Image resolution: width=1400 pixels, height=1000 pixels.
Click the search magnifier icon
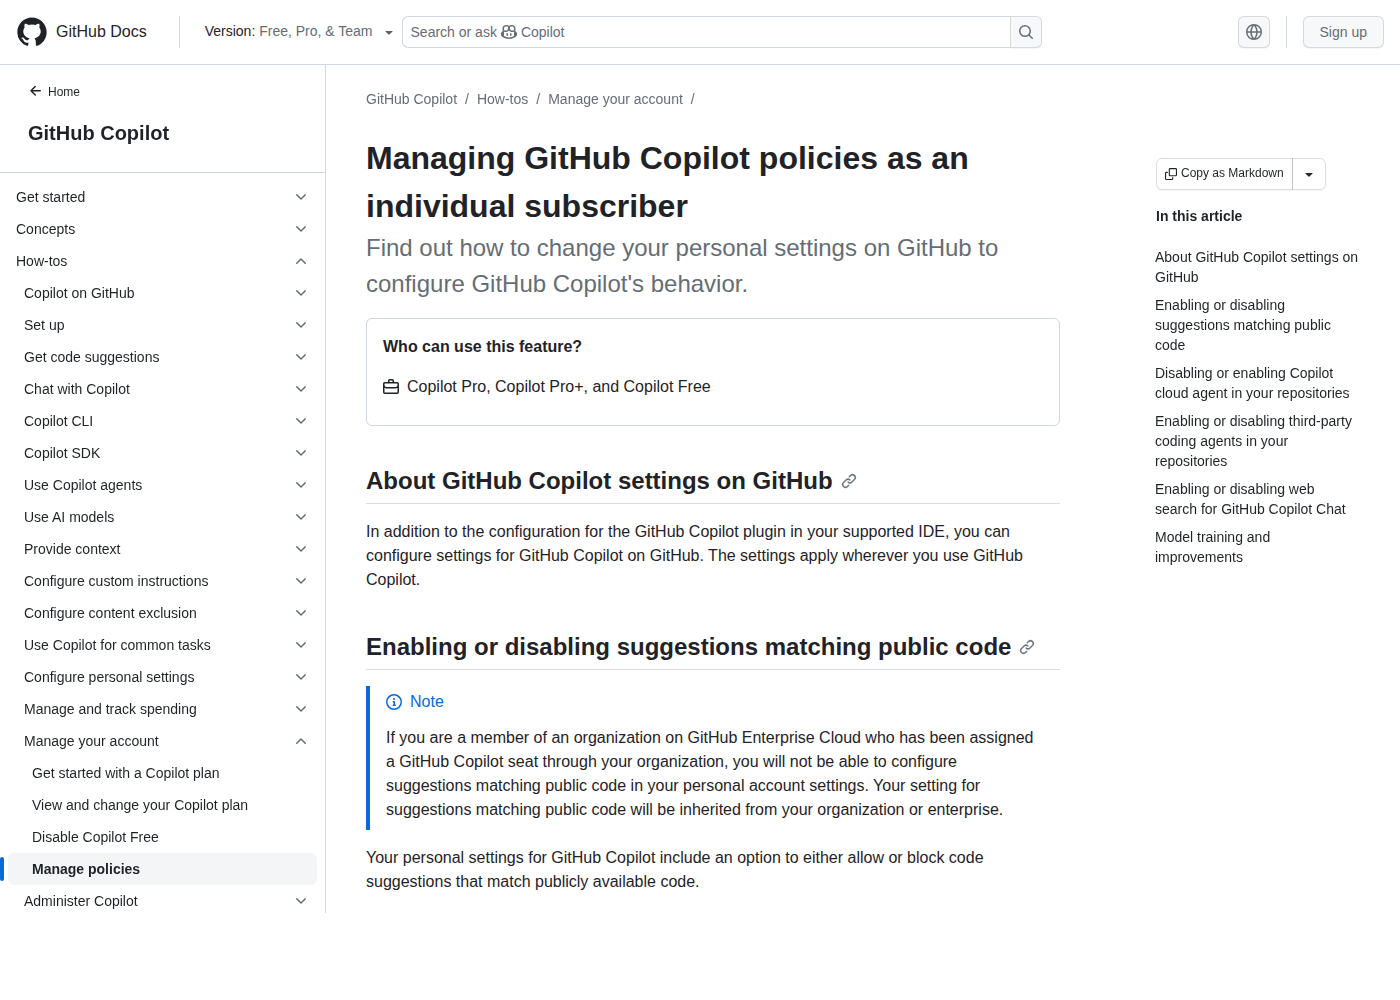1025,31
